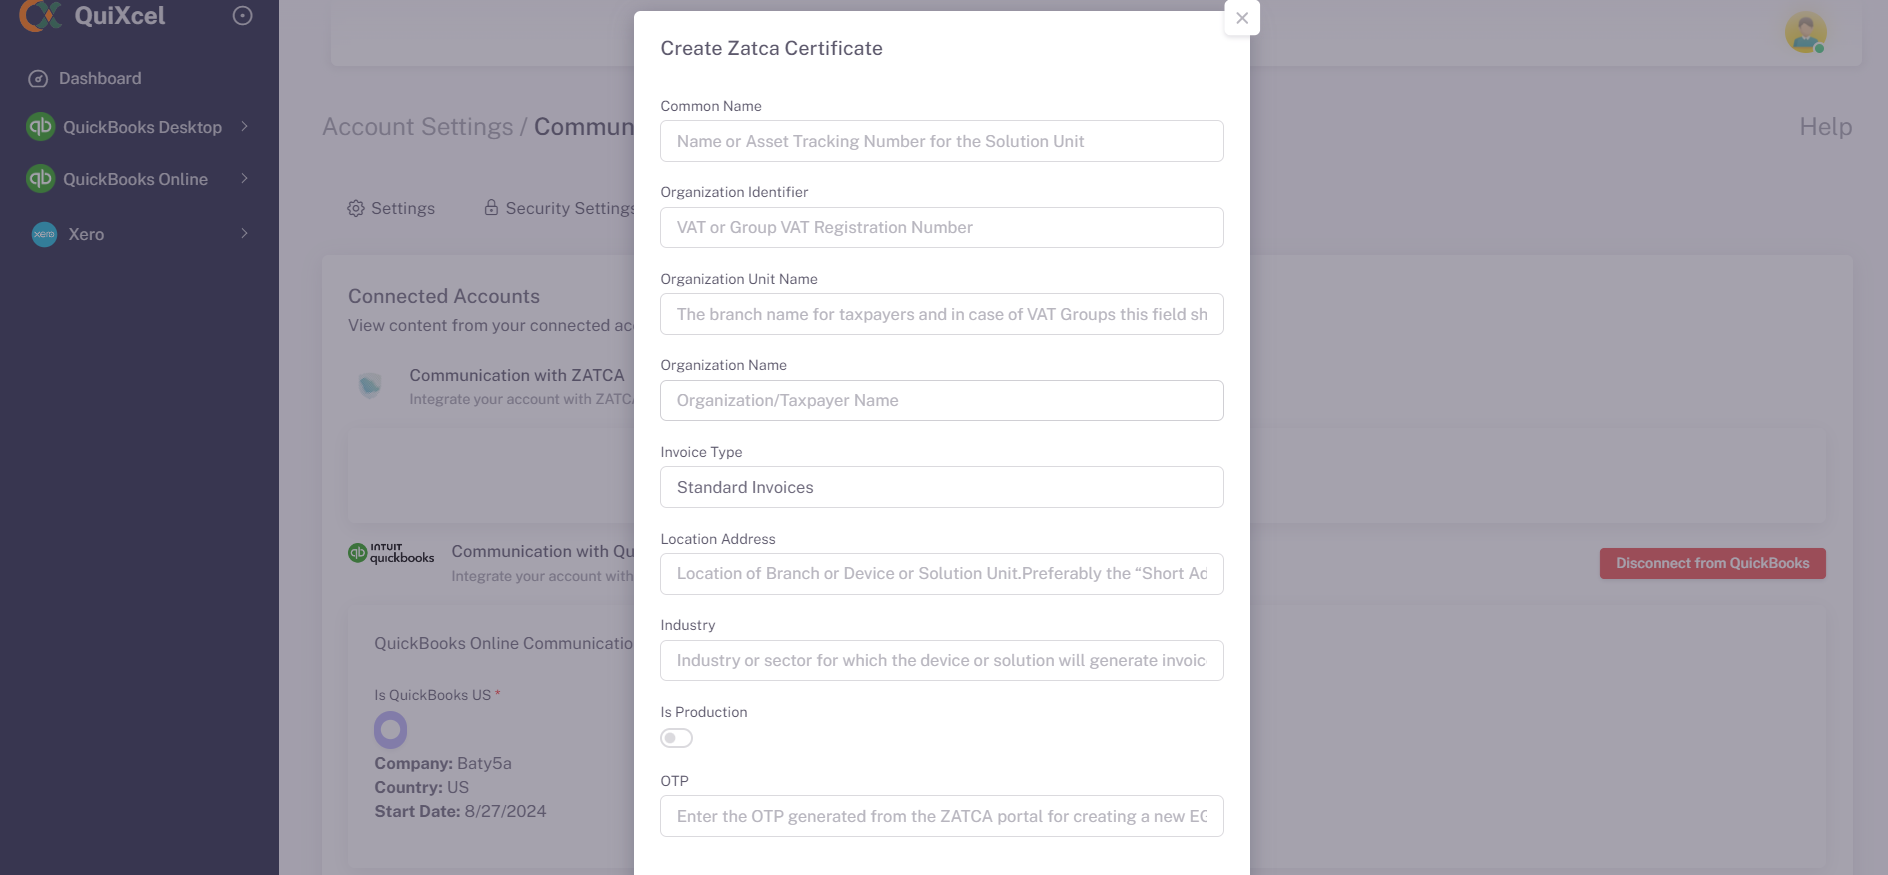
Task: Expand the QuickBooks Online submenu chevron
Action: point(244,179)
